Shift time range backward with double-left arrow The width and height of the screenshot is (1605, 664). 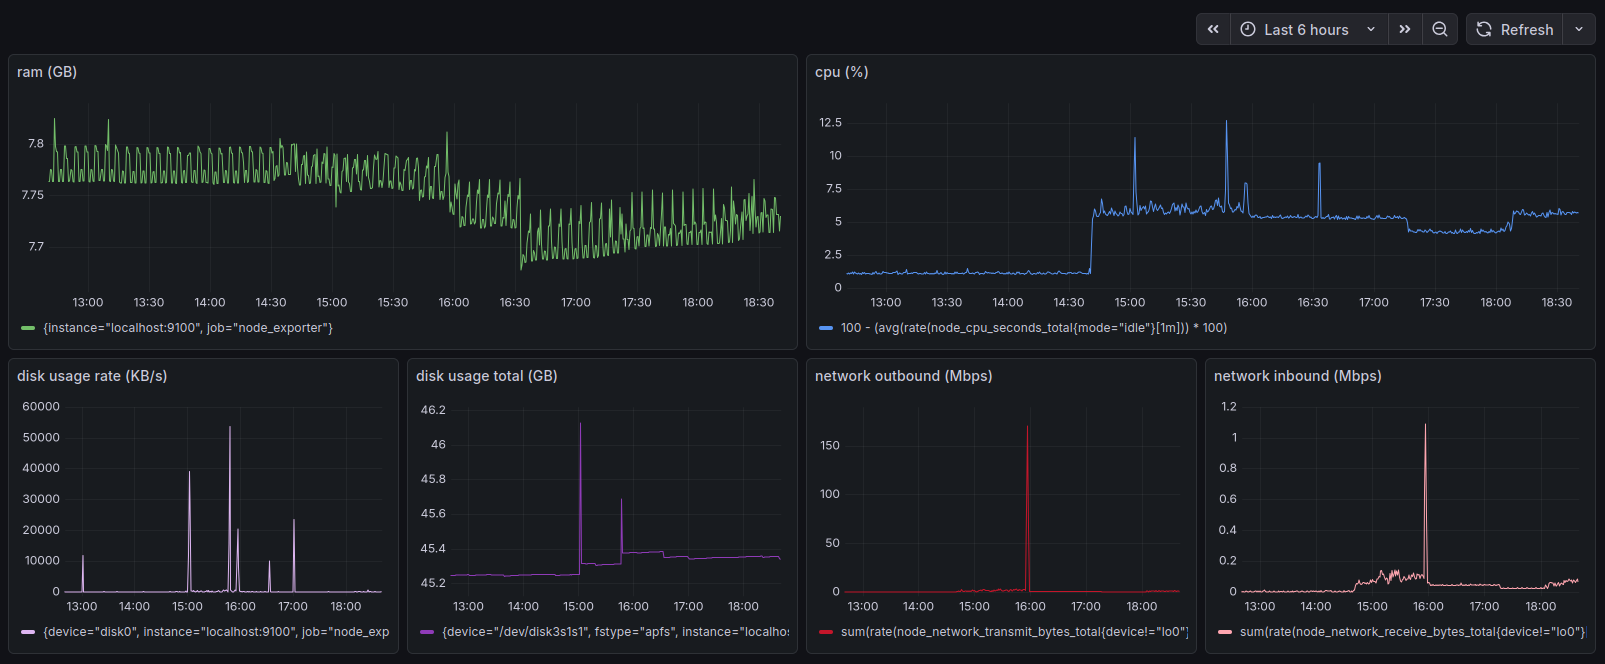point(1213,29)
